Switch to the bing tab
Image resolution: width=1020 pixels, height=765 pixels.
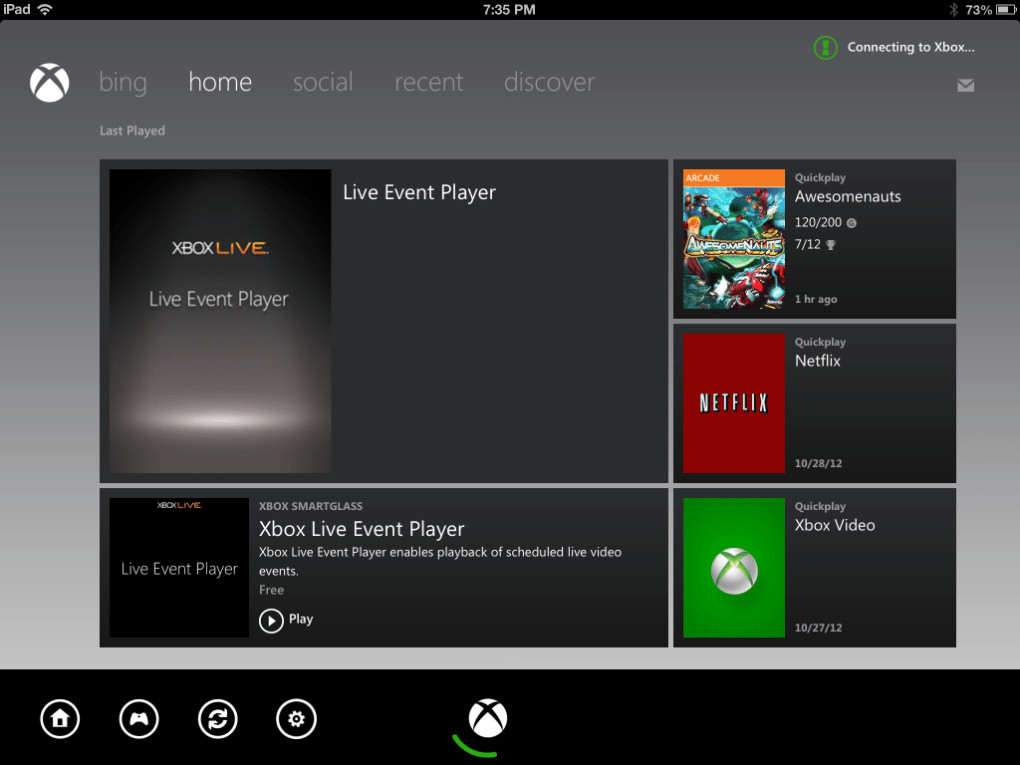[123, 83]
